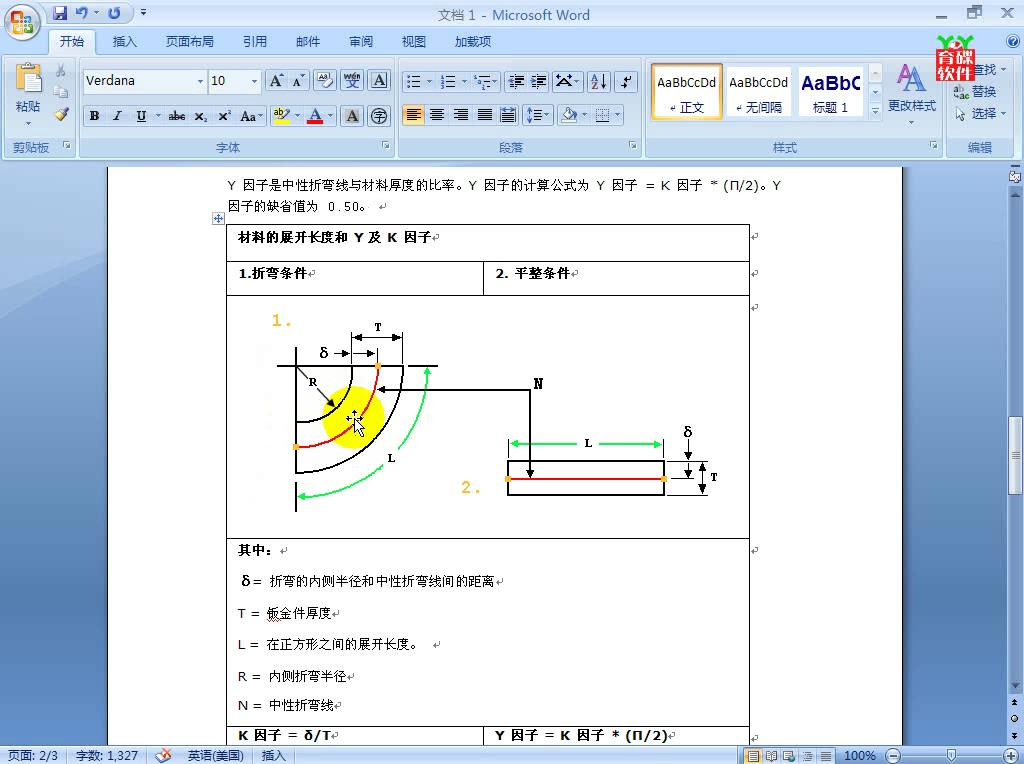This screenshot has width=1024, height=764.
Task: Toggle underline formatting
Action: pos(140,116)
